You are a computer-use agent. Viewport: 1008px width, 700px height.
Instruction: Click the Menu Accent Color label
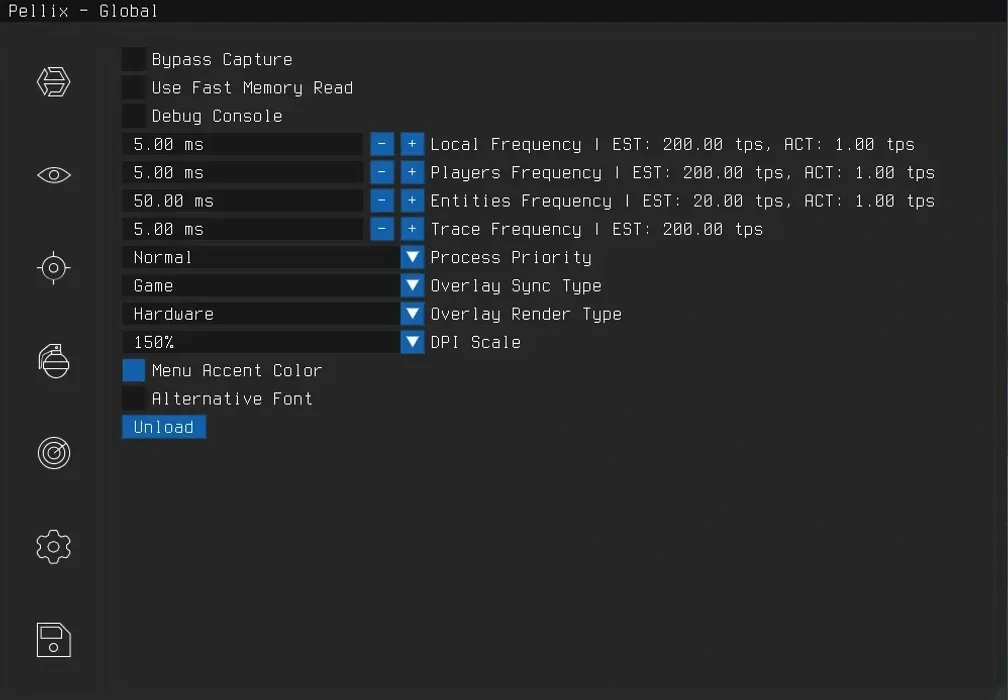pyautogui.click(x=237, y=370)
